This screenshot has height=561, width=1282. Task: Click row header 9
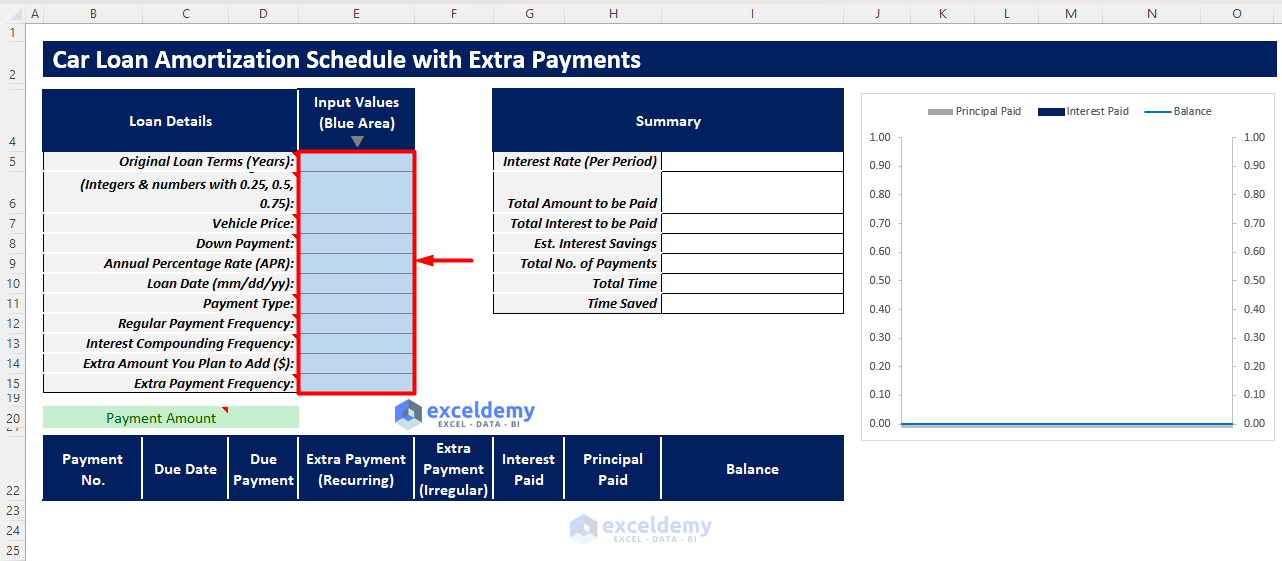(13, 263)
